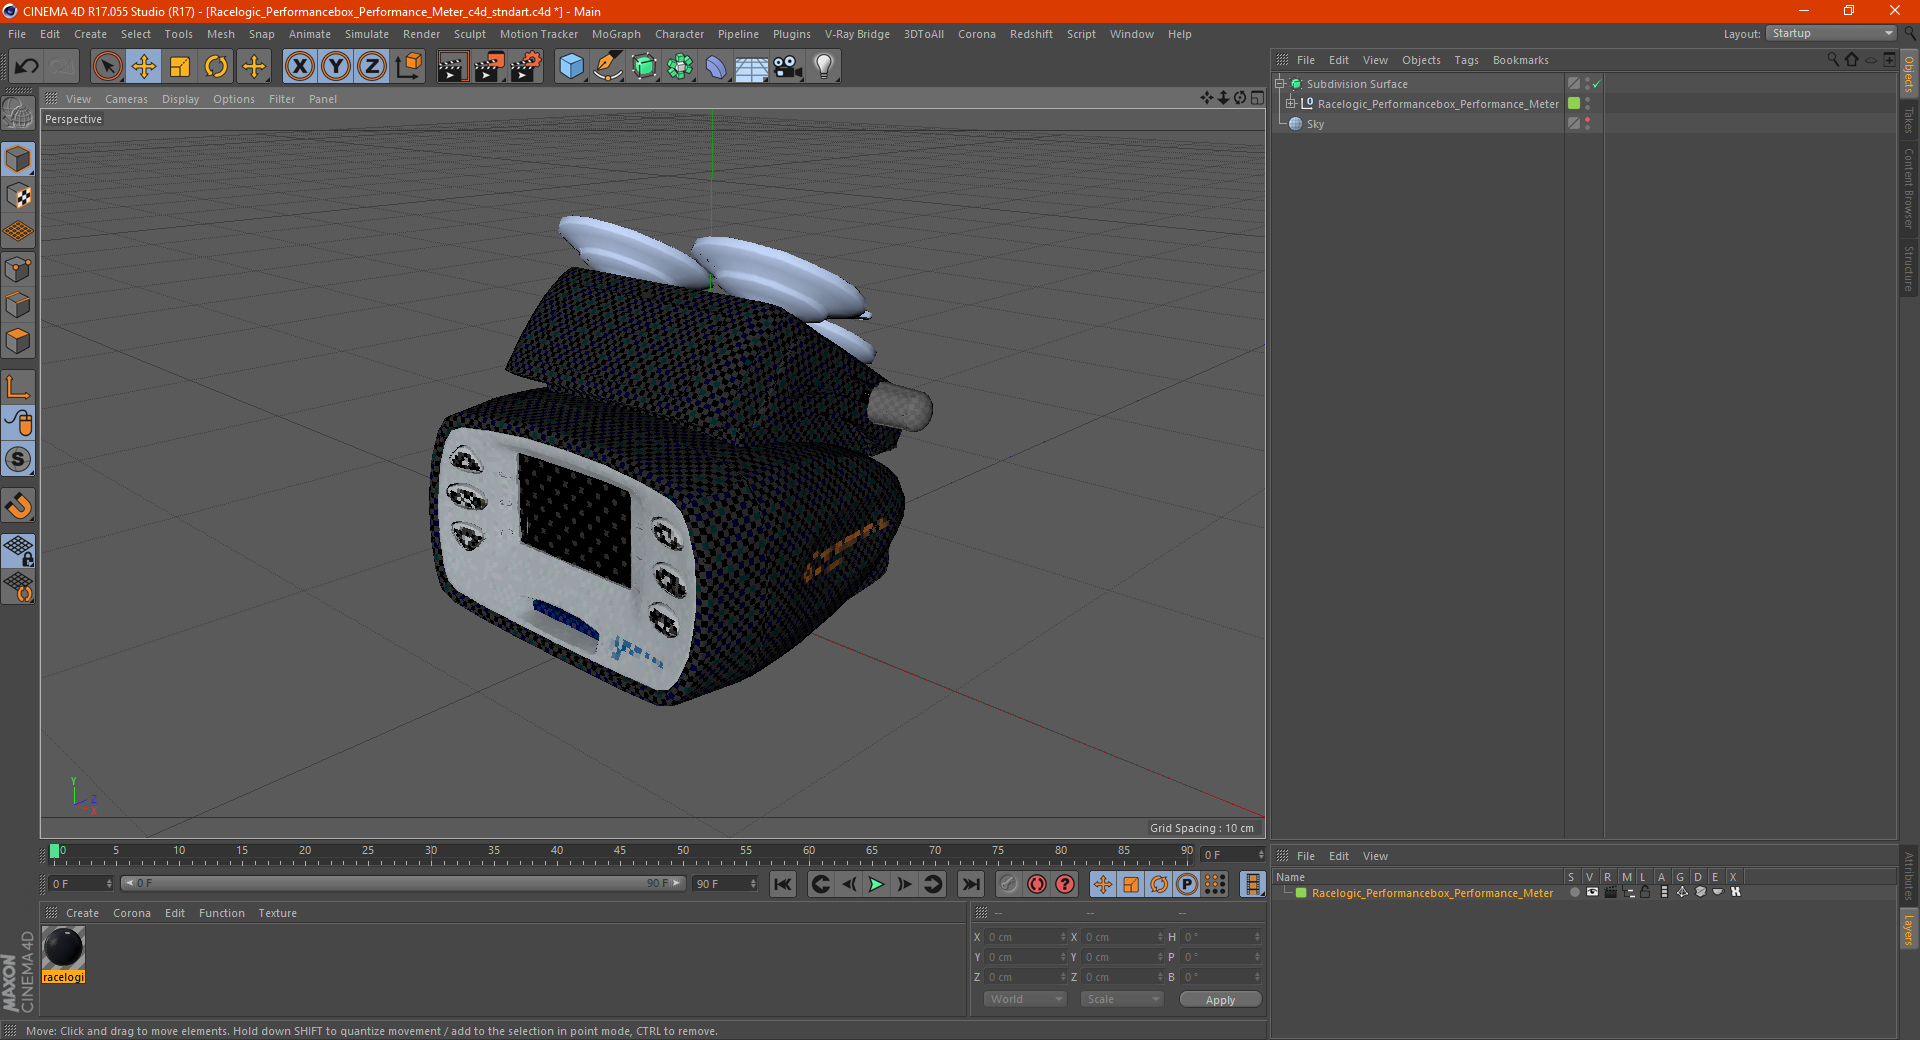1920x1040 pixels.
Task: Render to Picture Viewer
Action: click(489, 67)
